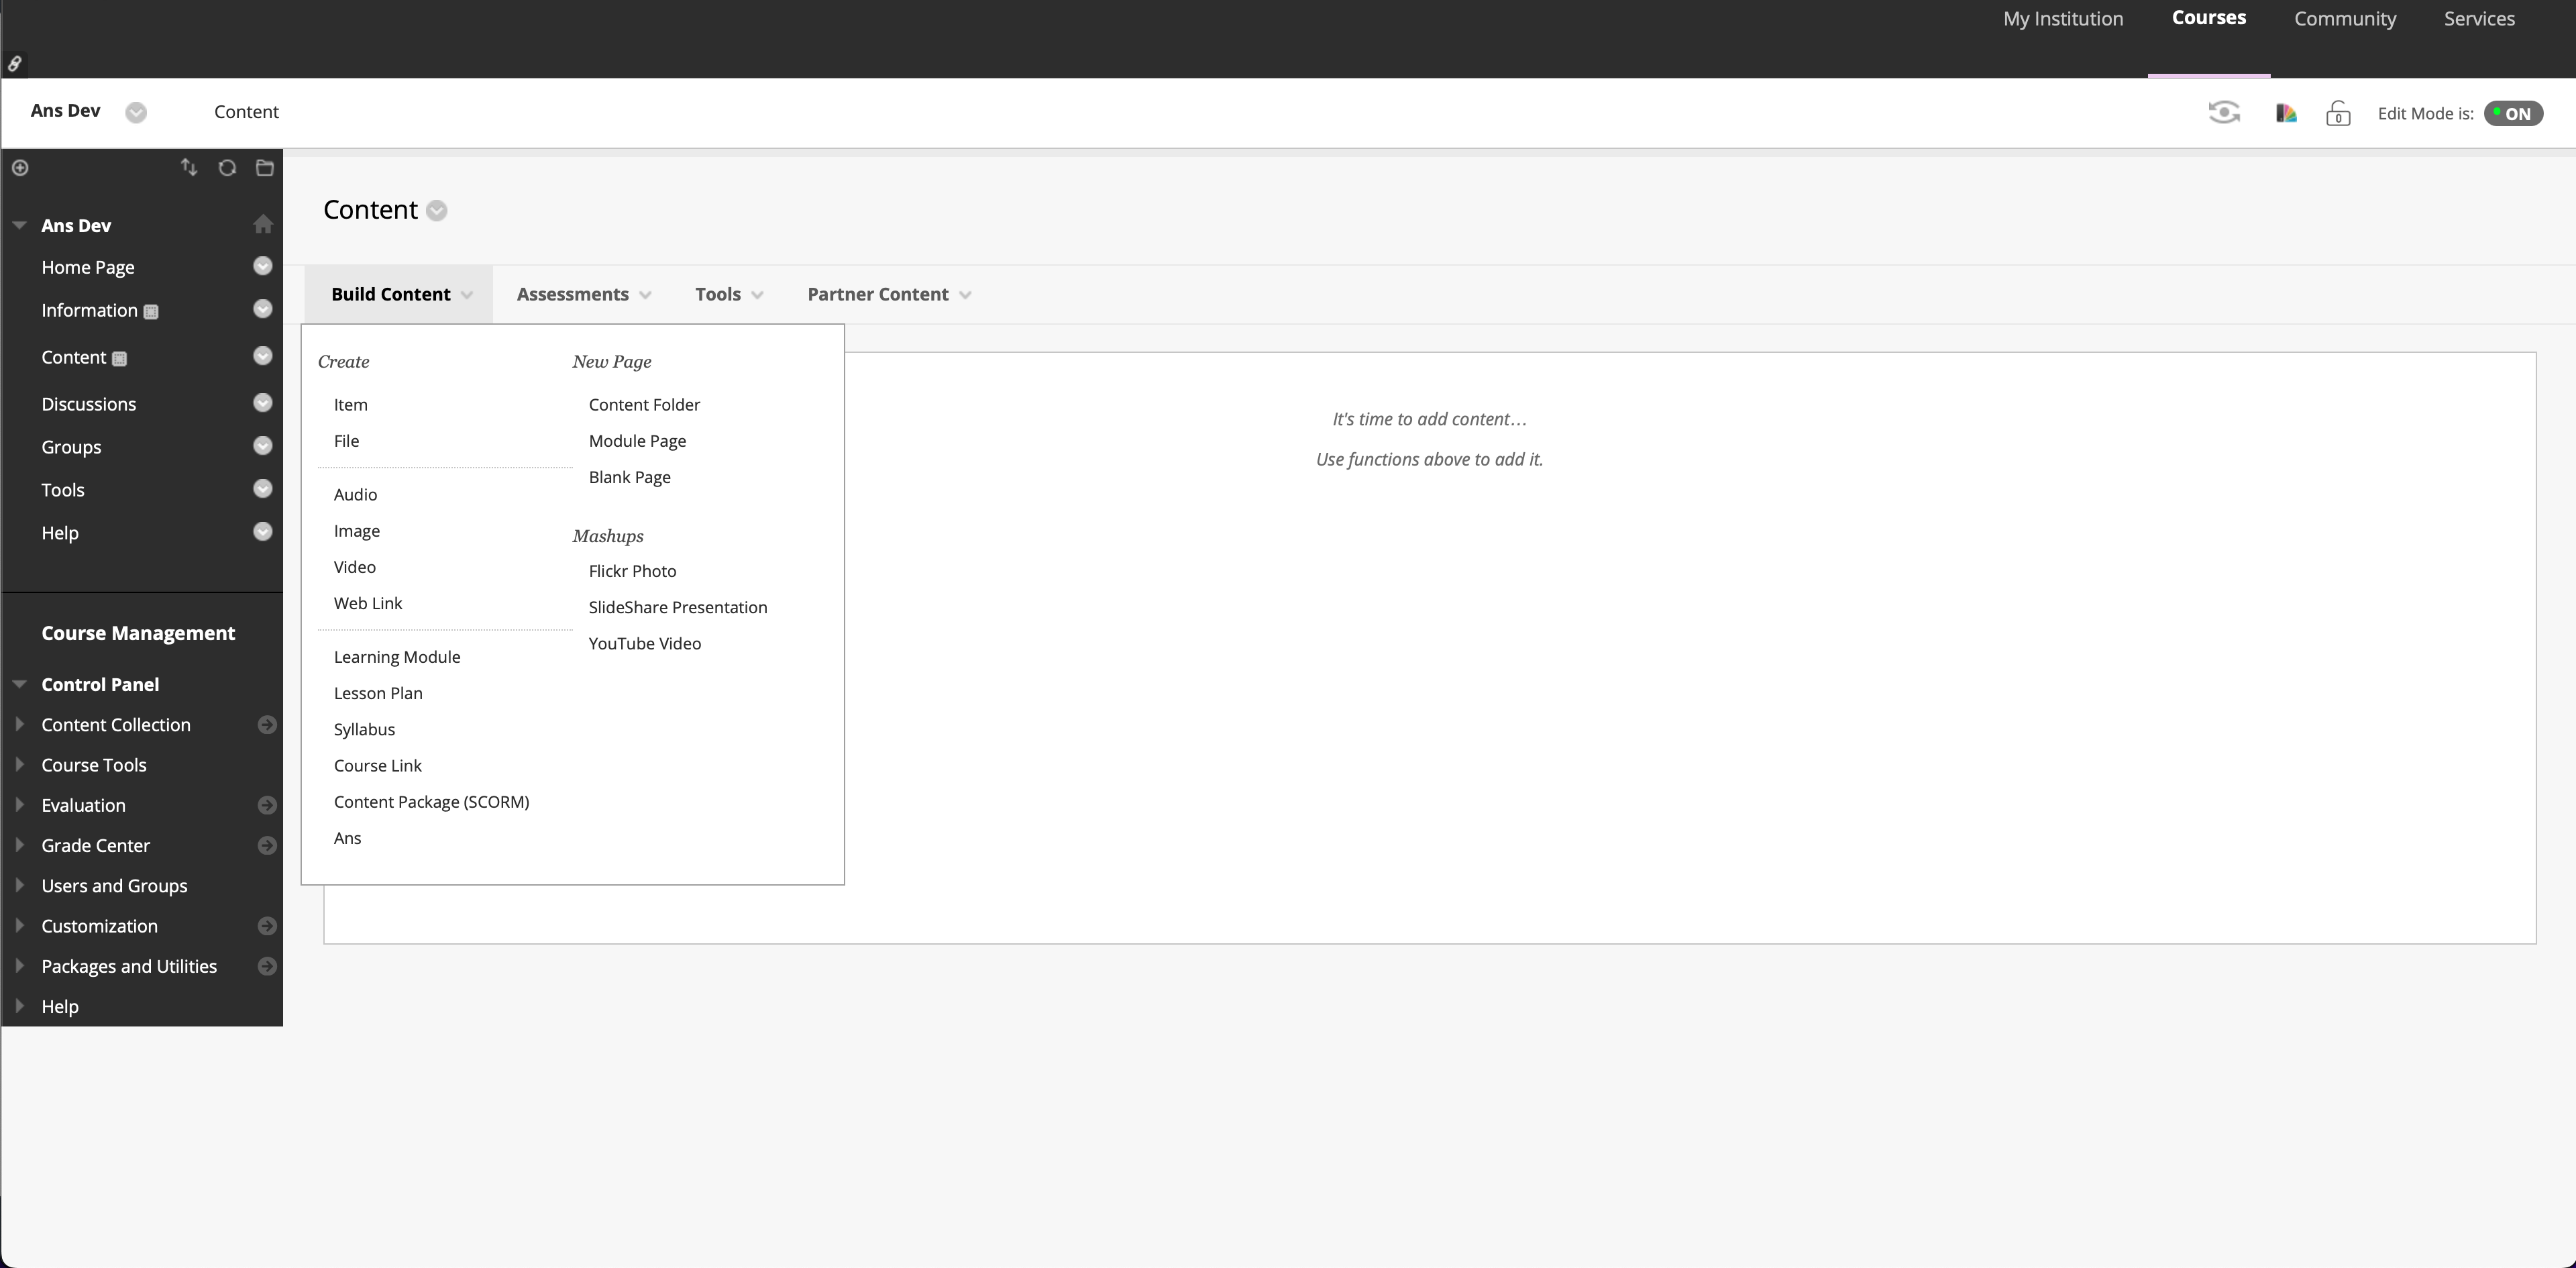Create a new Blank Page
The image size is (2576, 1268).
[630, 477]
